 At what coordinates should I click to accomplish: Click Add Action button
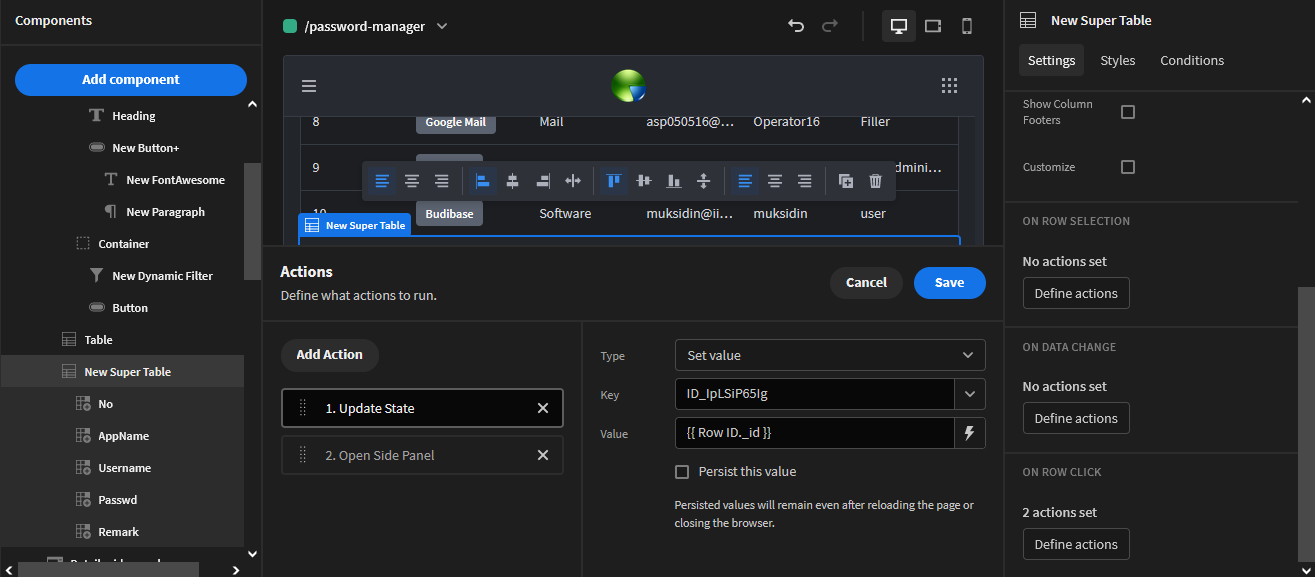[330, 355]
